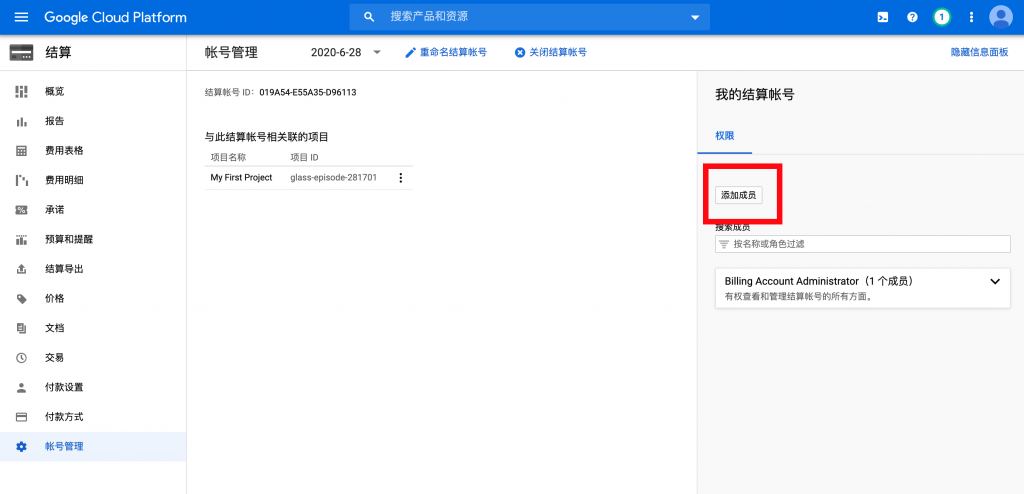Image resolution: width=1024 pixels, height=494 pixels.
Task: Open the hamburger navigation menu
Action: pyautogui.click(x=22, y=17)
